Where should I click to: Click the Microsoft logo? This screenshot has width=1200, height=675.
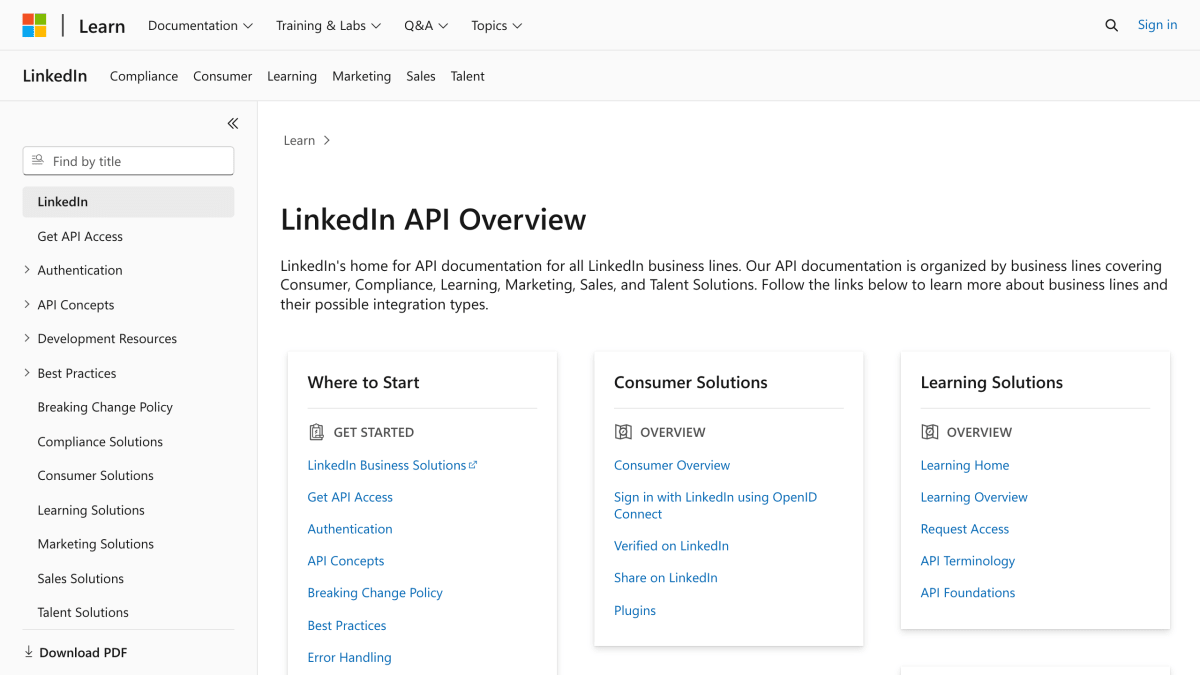tap(34, 25)
